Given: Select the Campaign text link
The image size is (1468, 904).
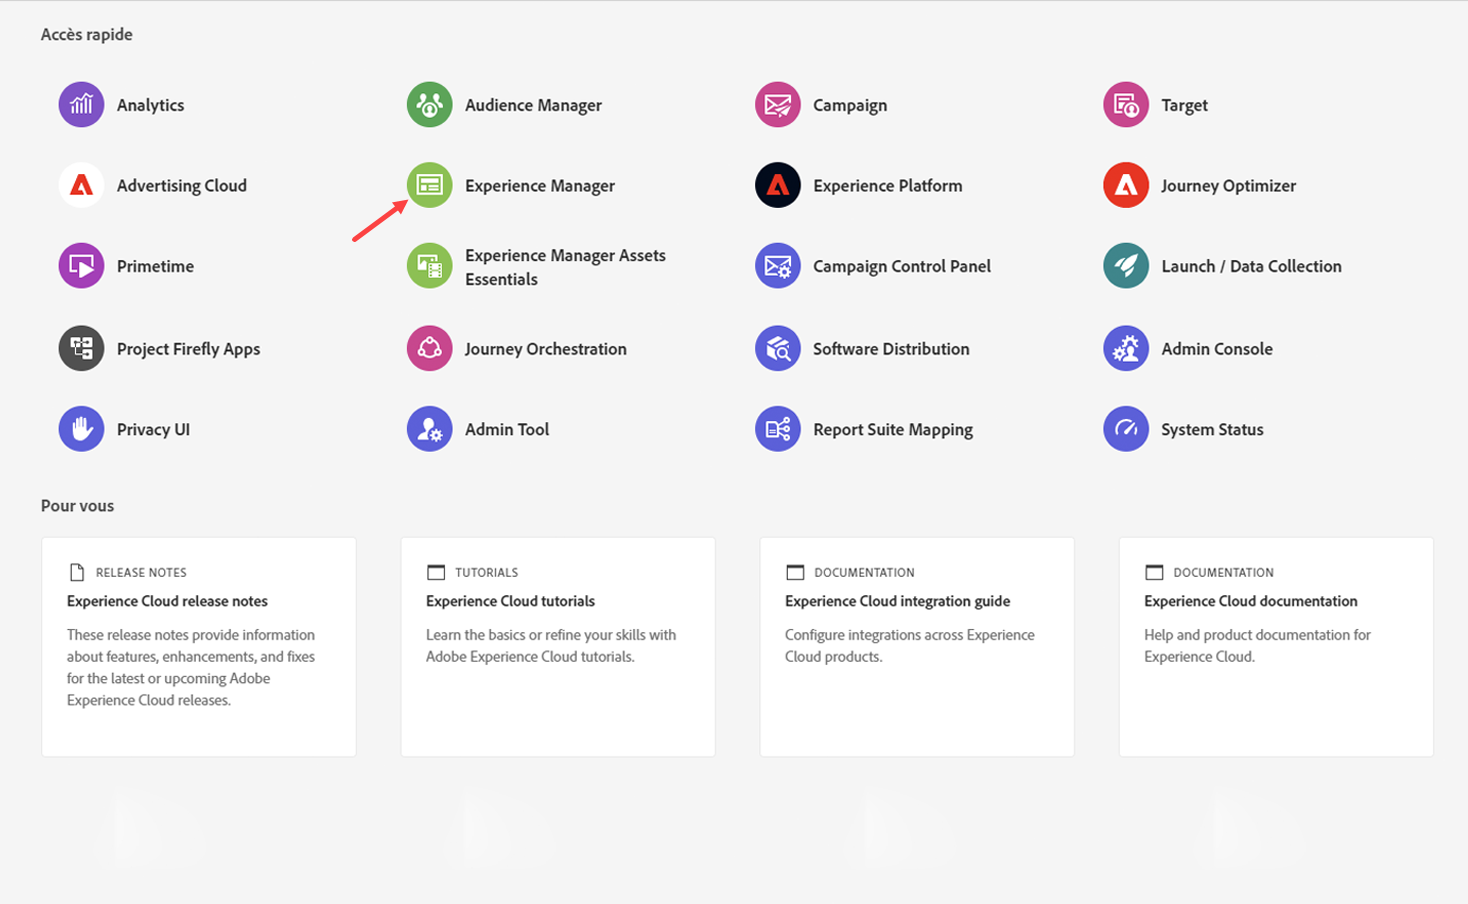Looking at the screenshot, I should (x=850, y=105).
